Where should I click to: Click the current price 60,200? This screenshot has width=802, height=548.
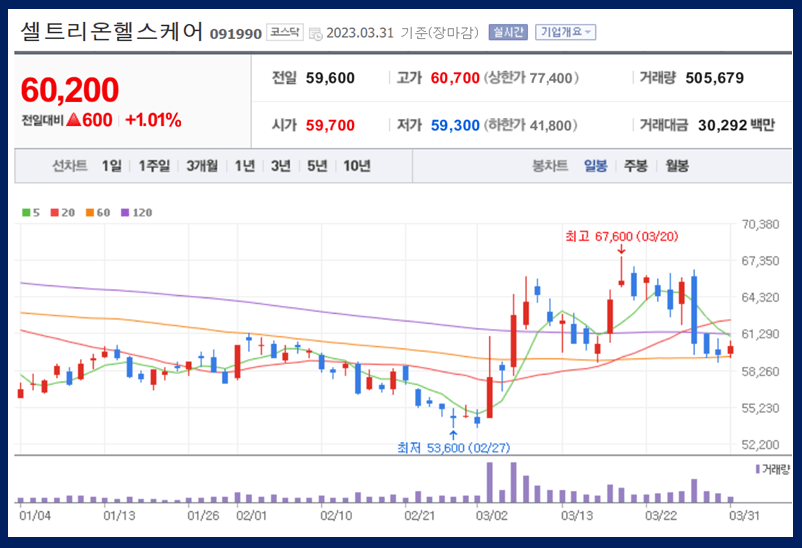click(70, 90)
